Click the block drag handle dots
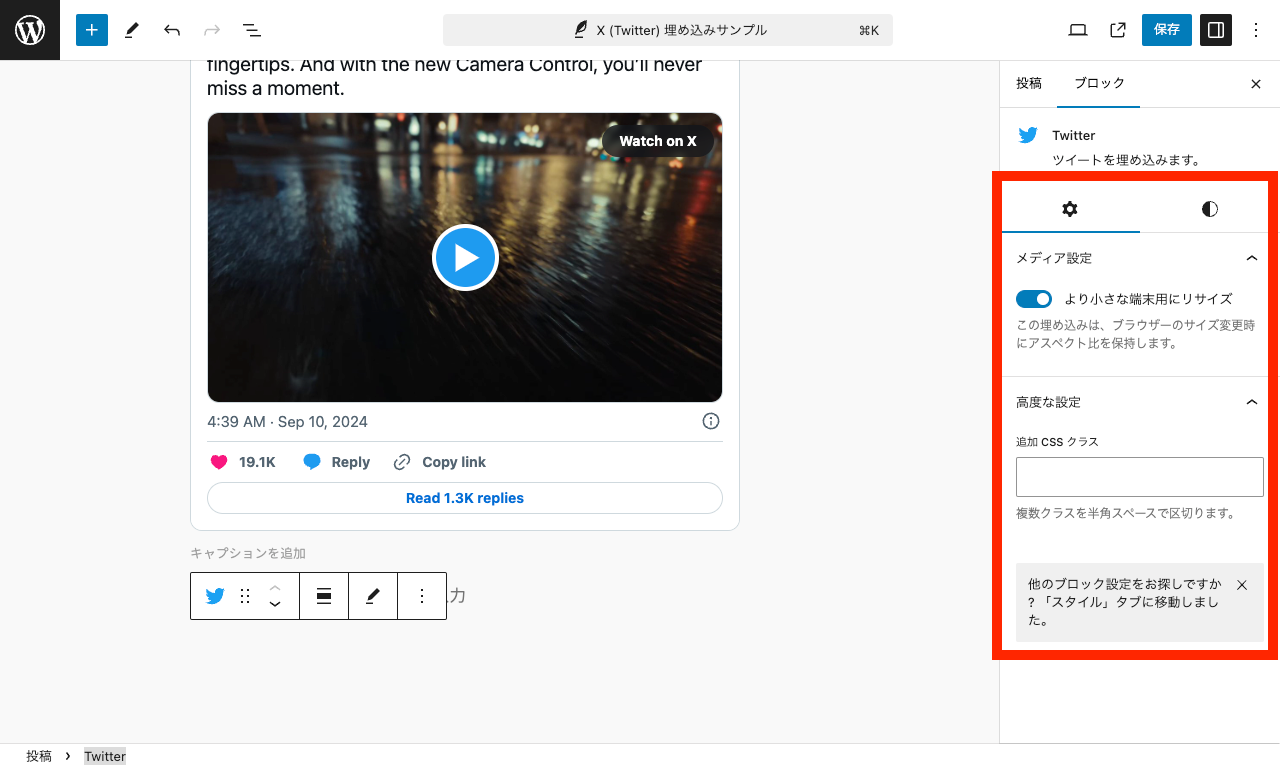The height and width of the screenshot is (768, 1280). [245, 596]
